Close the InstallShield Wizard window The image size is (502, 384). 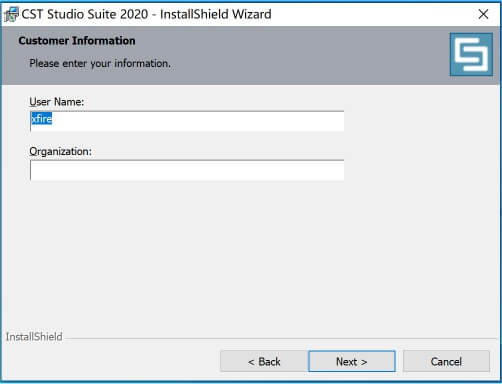click(x=483, y=14)
